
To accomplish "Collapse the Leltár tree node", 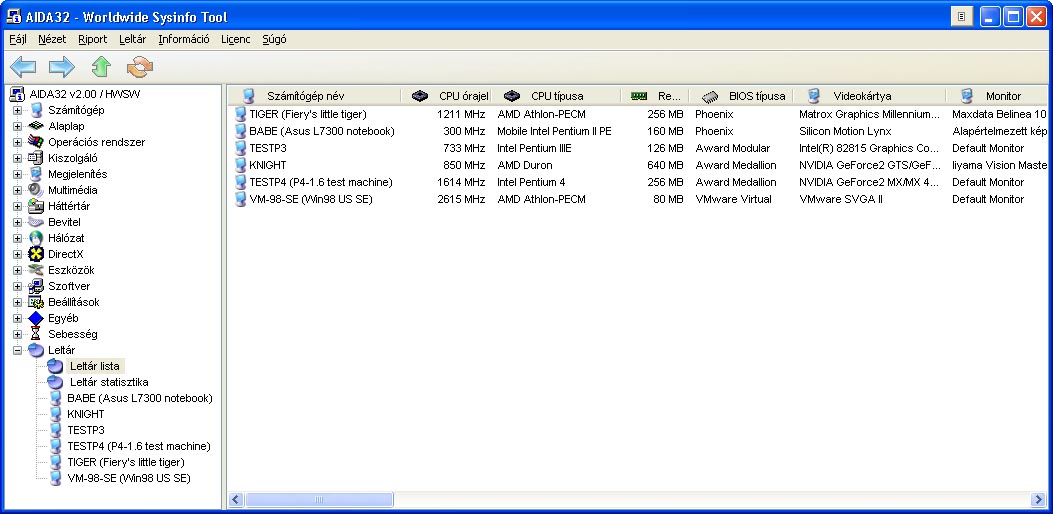I will pos(17,350).
